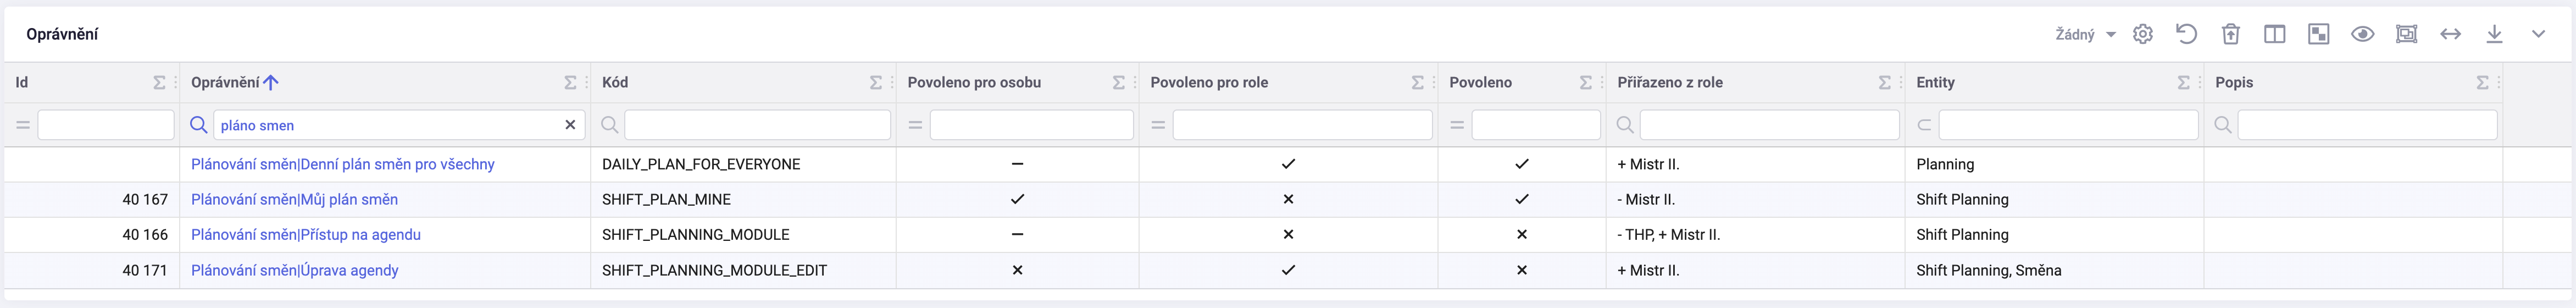Click the horizontal fit-width arrows icon
This screenshot has width=2576, height=308.
click(2450, 34)
